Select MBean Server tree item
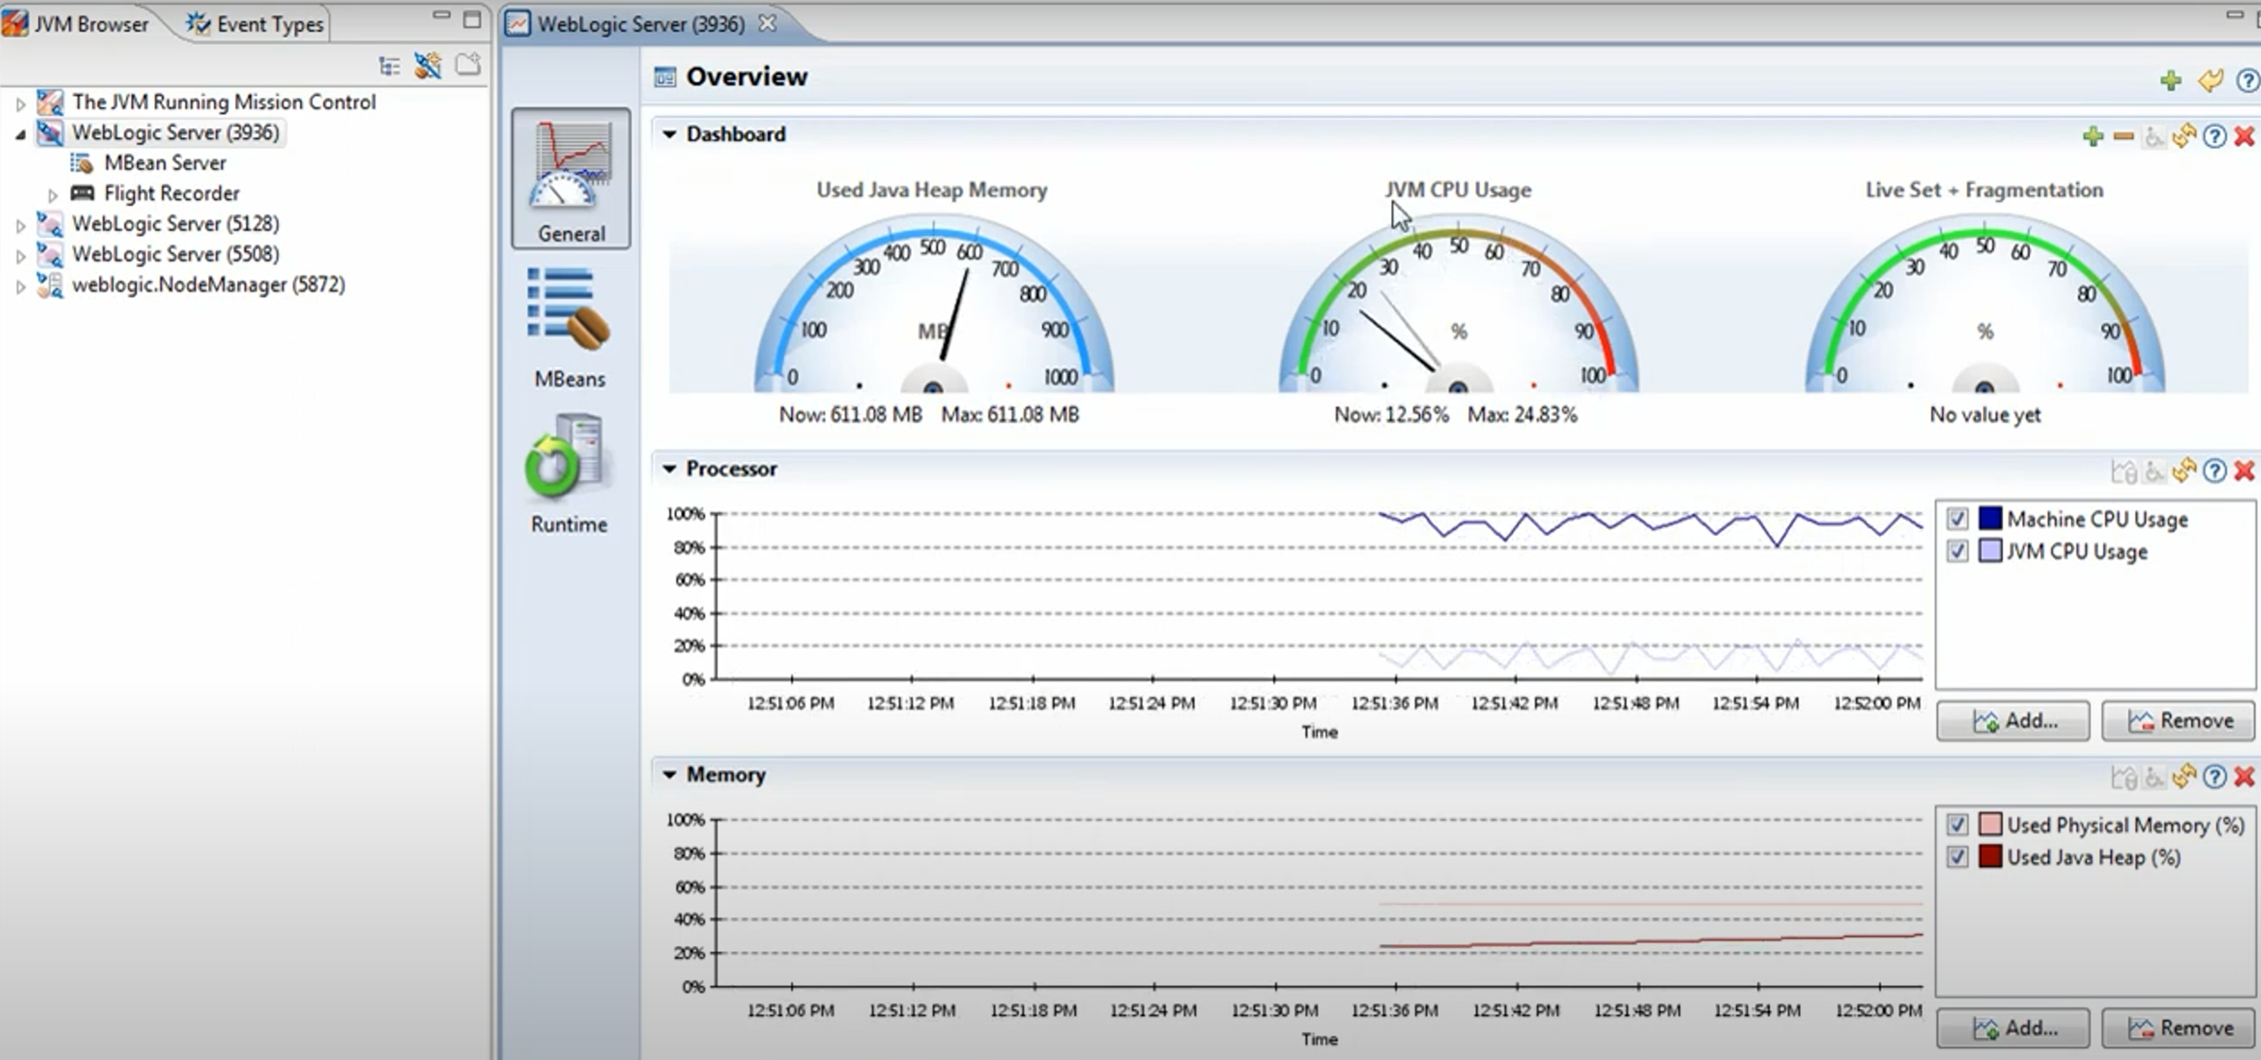Screen dimensions: 2261x1060 point(165,163)
